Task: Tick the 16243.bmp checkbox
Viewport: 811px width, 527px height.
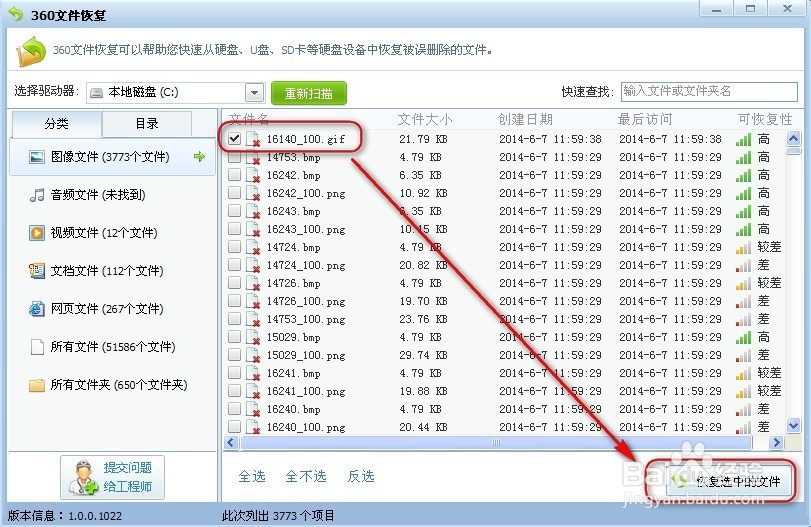Action: [234, 210]
